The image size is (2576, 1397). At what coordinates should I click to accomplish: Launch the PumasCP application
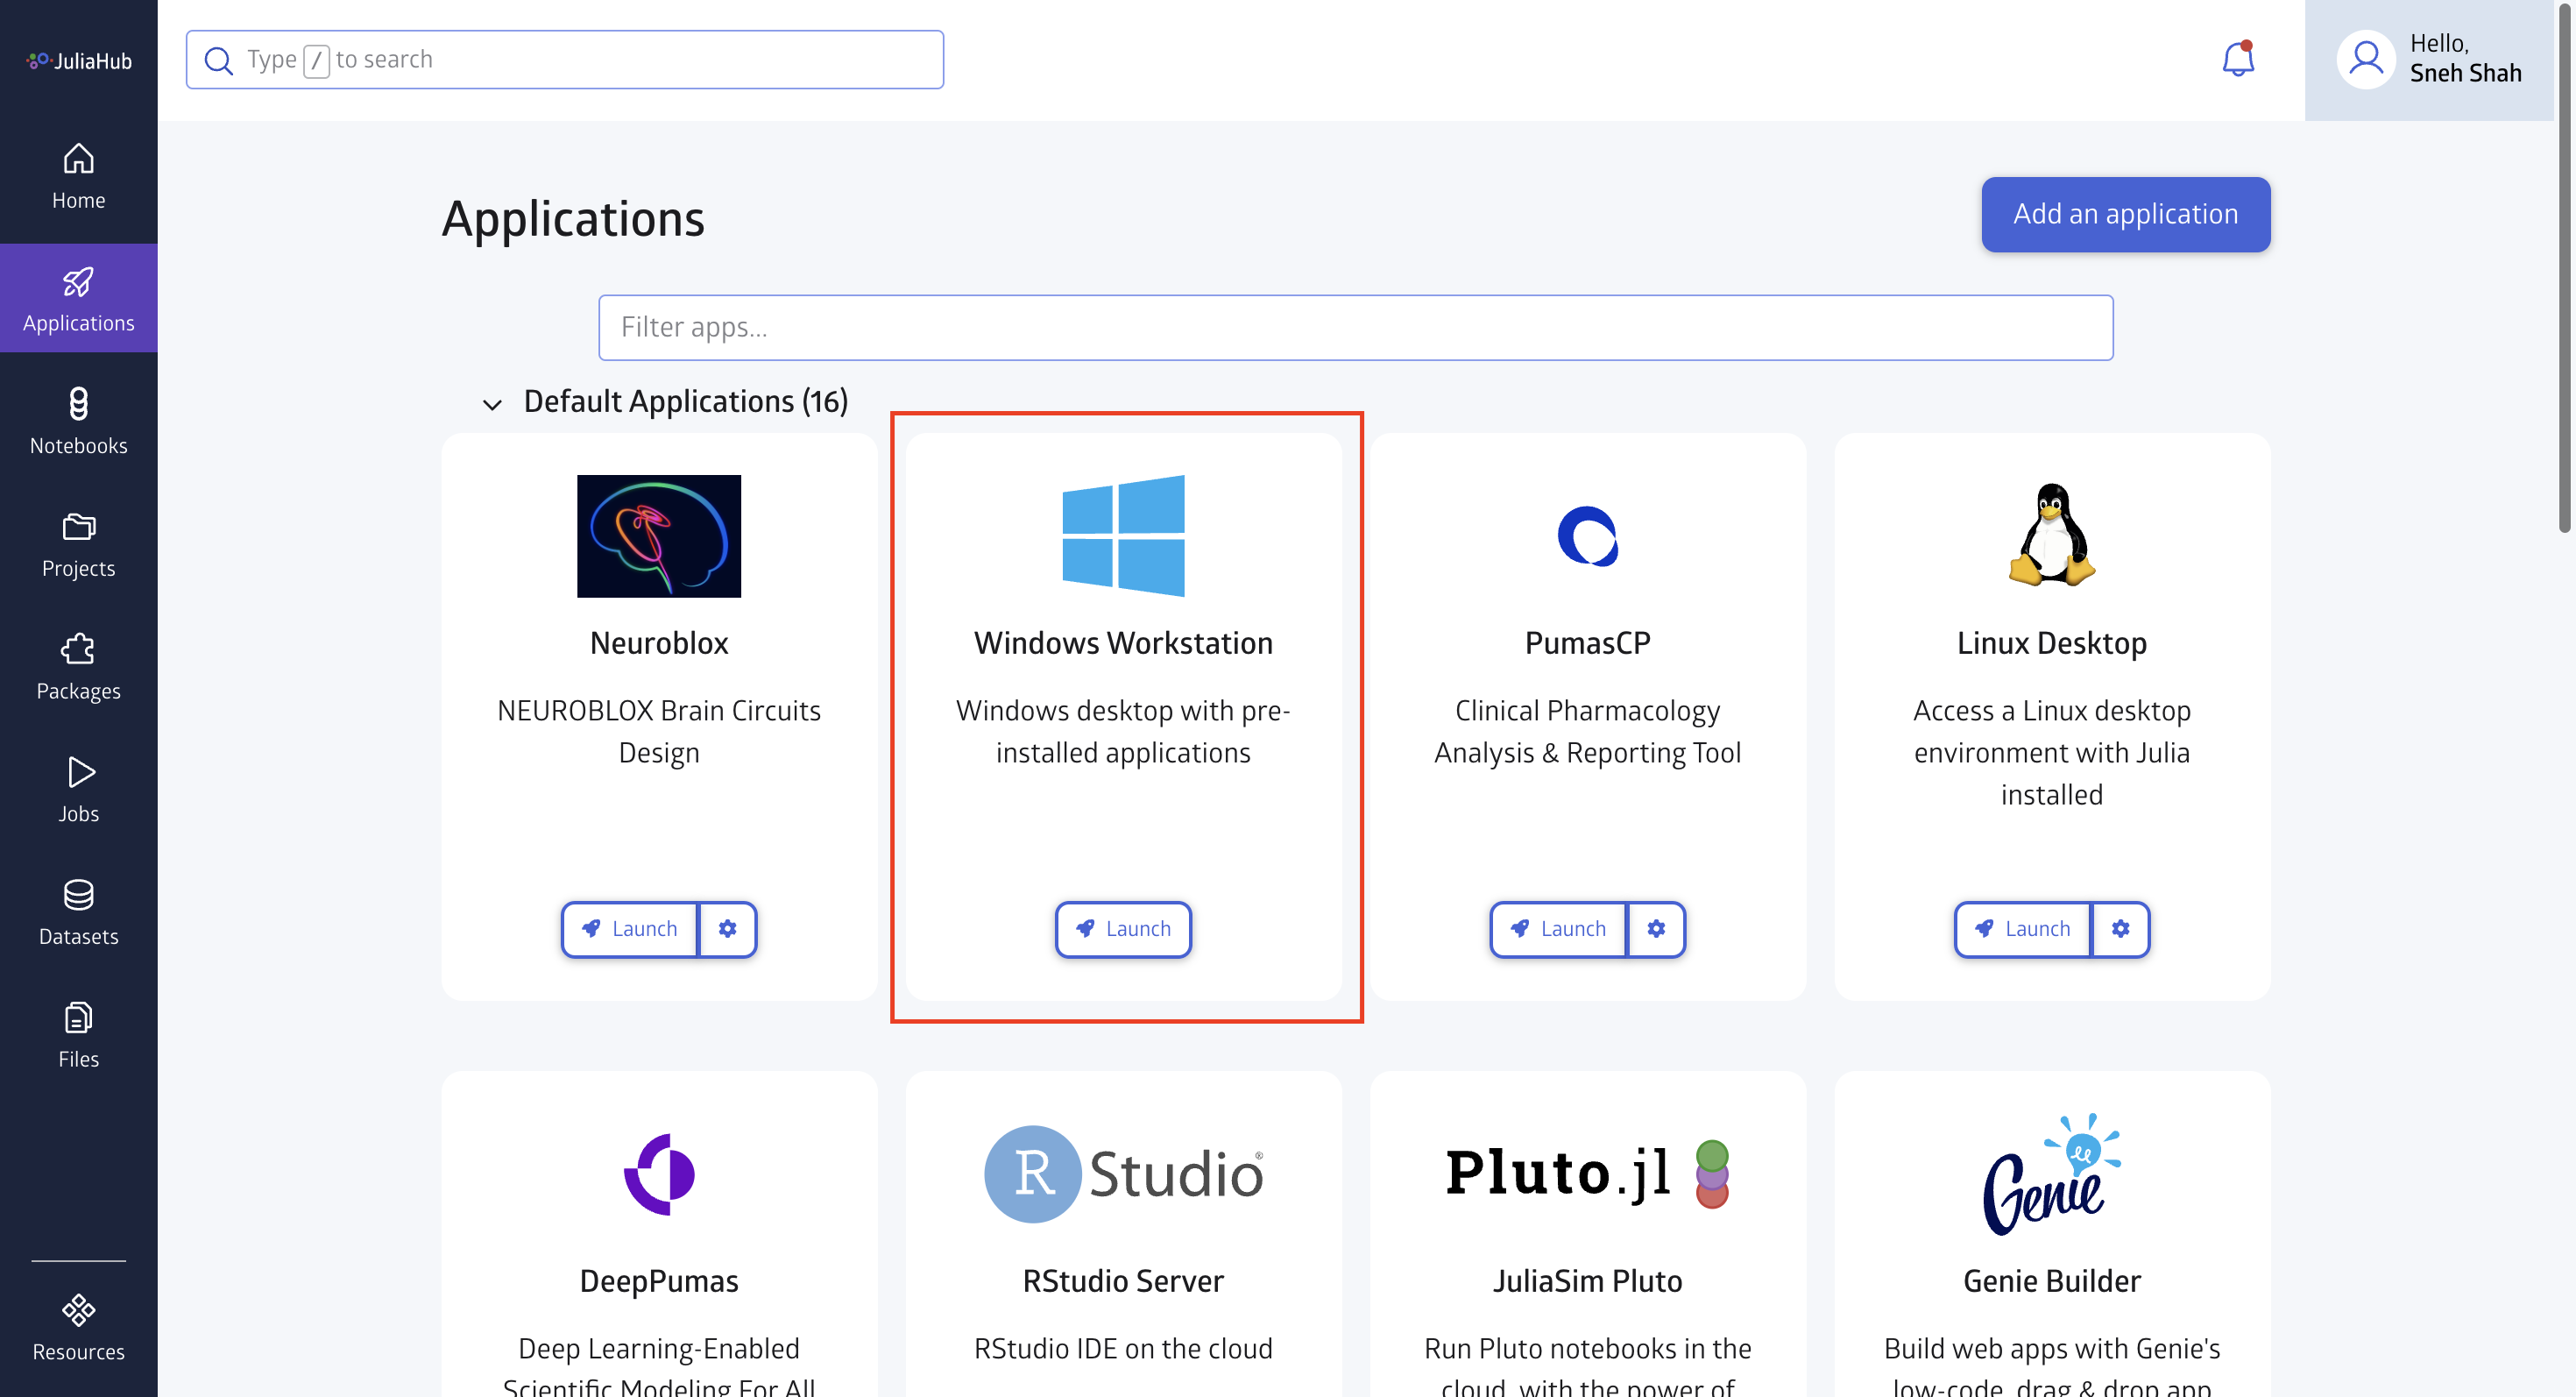pyautogui.click(x=1558, y=929)
